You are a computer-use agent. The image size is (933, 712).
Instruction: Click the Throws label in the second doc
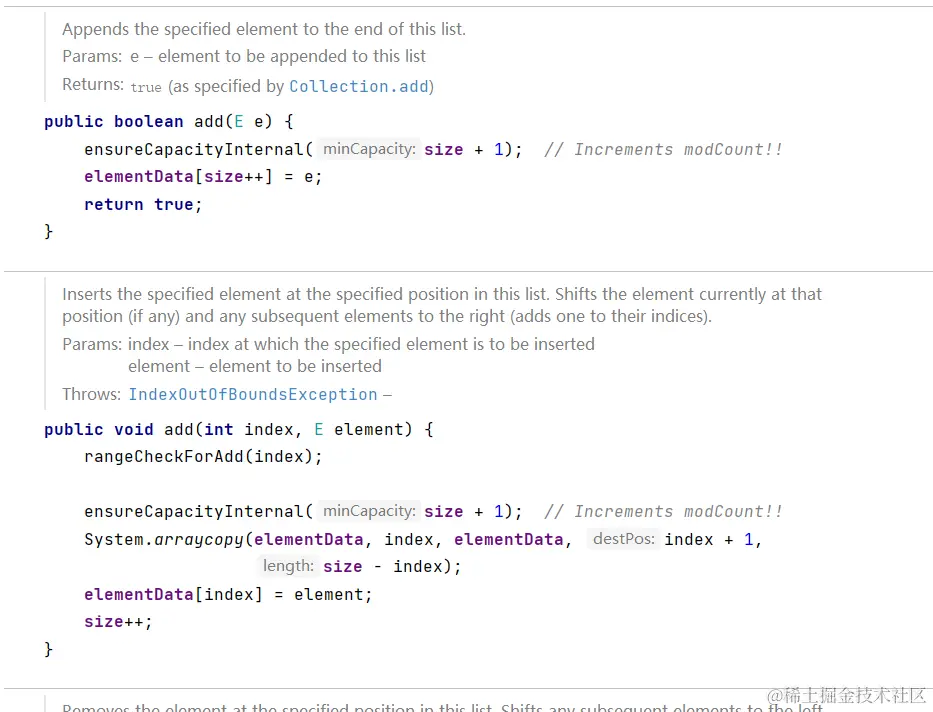click(91, 394)
